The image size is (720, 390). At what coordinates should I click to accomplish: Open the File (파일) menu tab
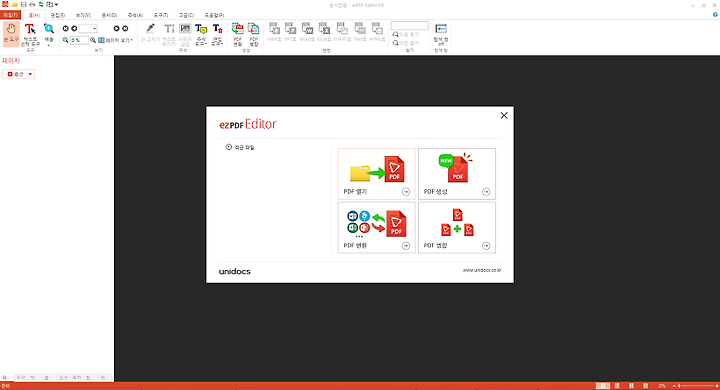pyautogui.click(x=10, y=15)
